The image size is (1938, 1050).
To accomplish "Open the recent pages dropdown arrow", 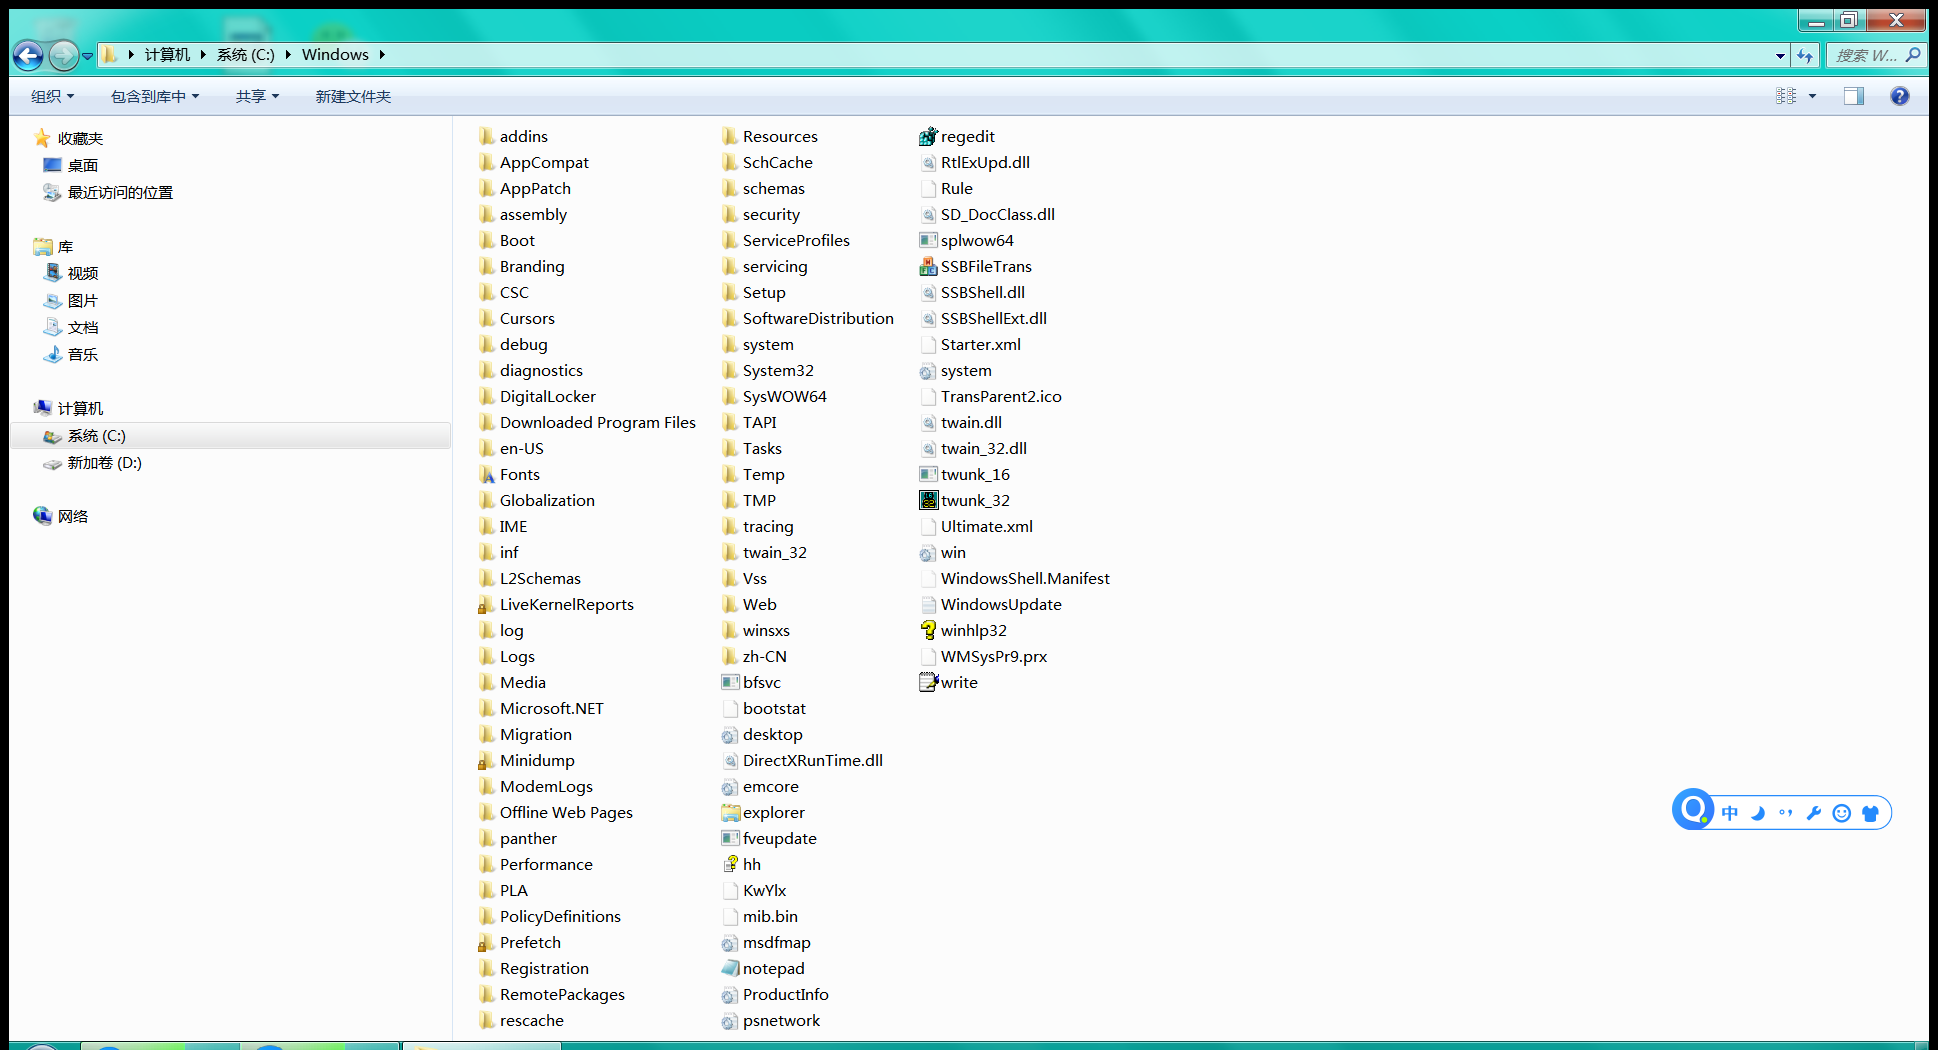I will click(88, 56).
